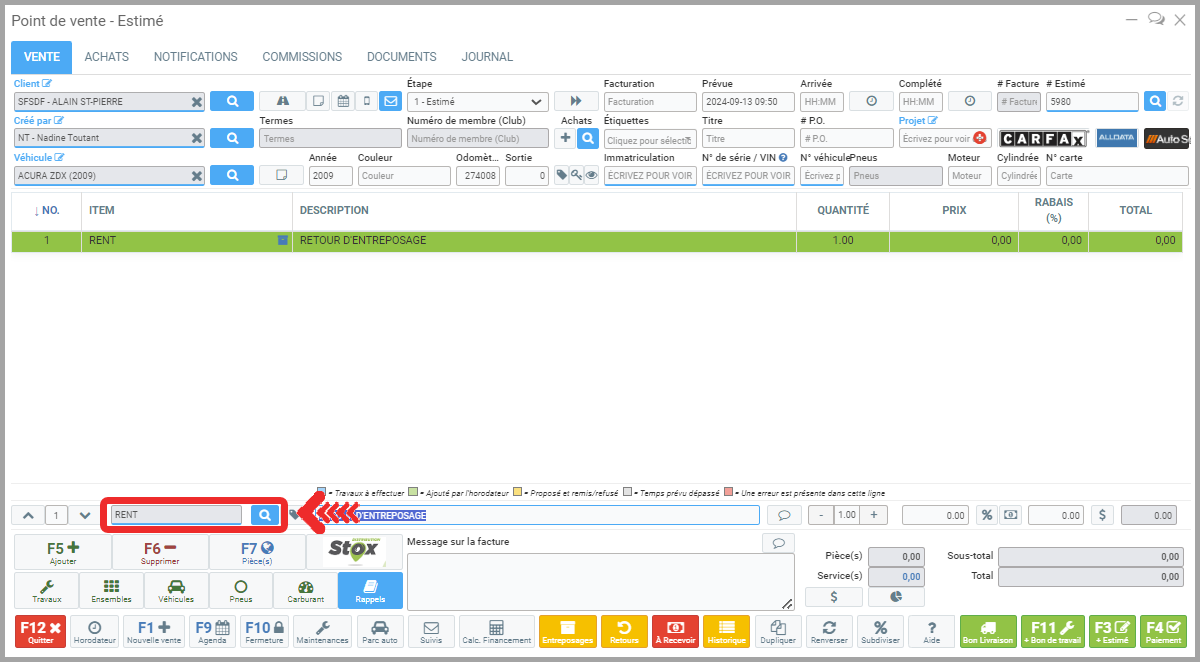
Task: Click the Carburant gauge button
Action: (x=305, y=591)
